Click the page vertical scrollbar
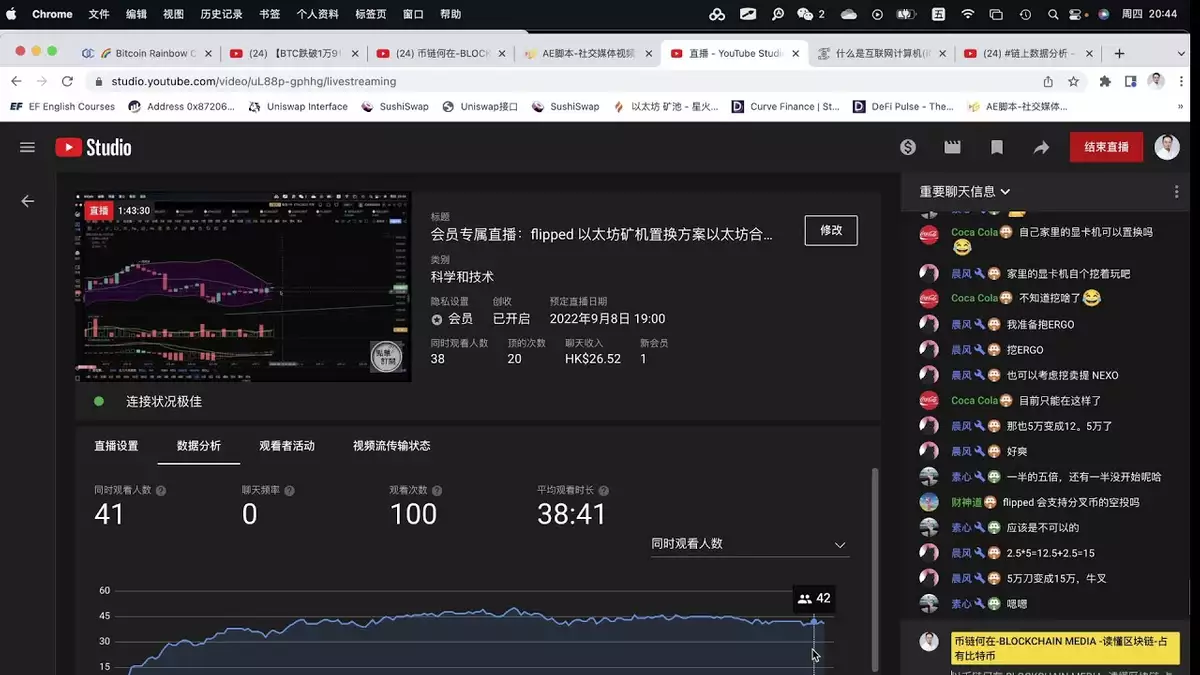The height and width of the screenshot is (675, 1200). pos(875,568)
